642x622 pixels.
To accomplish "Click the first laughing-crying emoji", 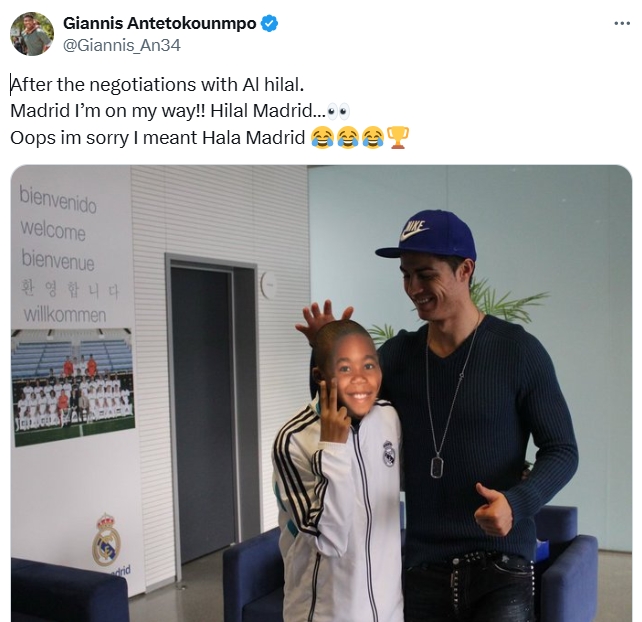I will tap(322, 138).
